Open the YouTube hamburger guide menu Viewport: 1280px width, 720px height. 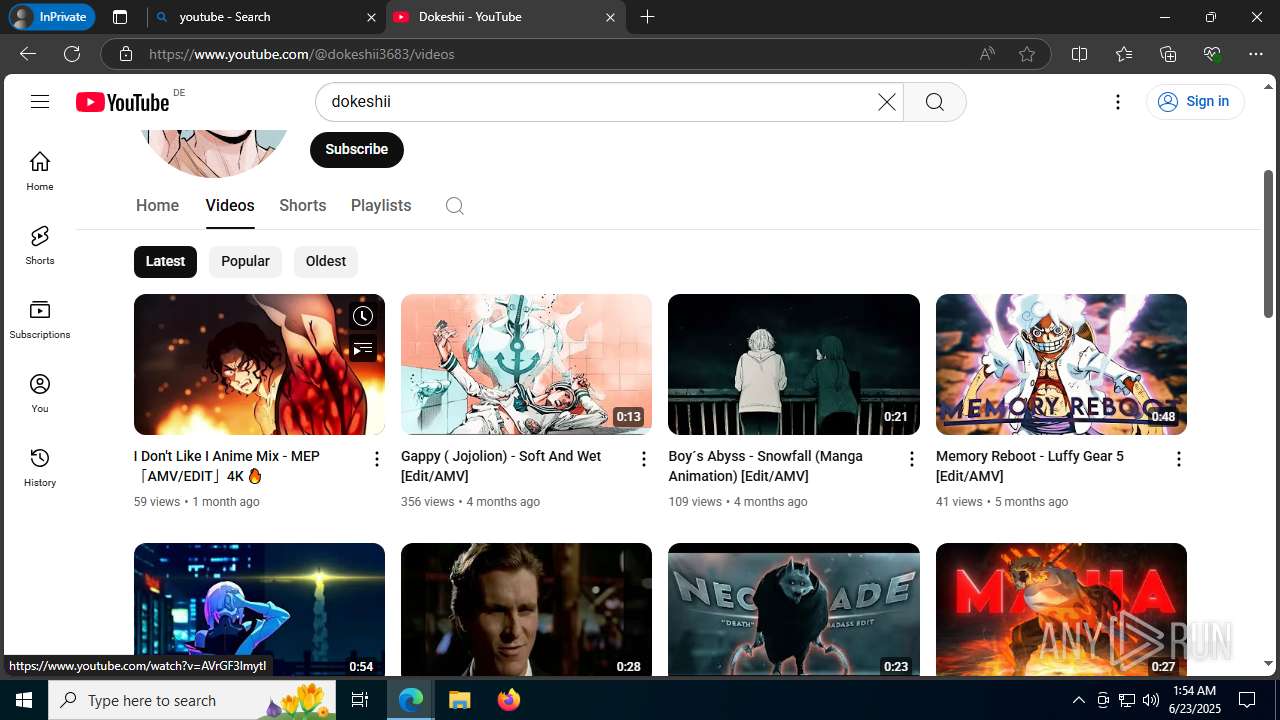click(40, 101)
